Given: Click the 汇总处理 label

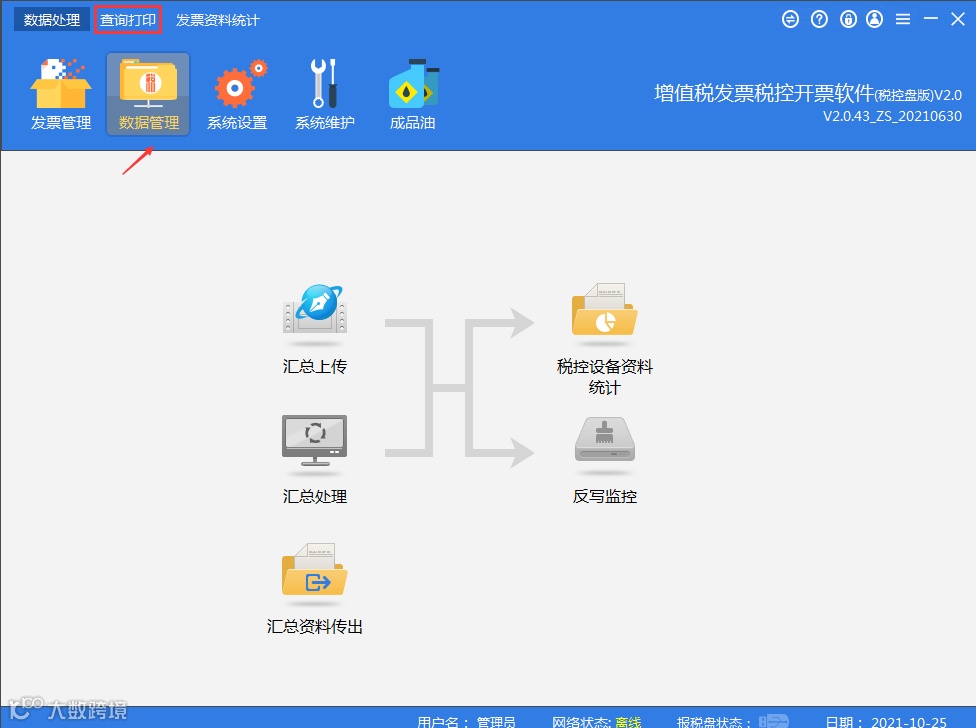Looking at the screenshot, I should (x=314, y=497).
